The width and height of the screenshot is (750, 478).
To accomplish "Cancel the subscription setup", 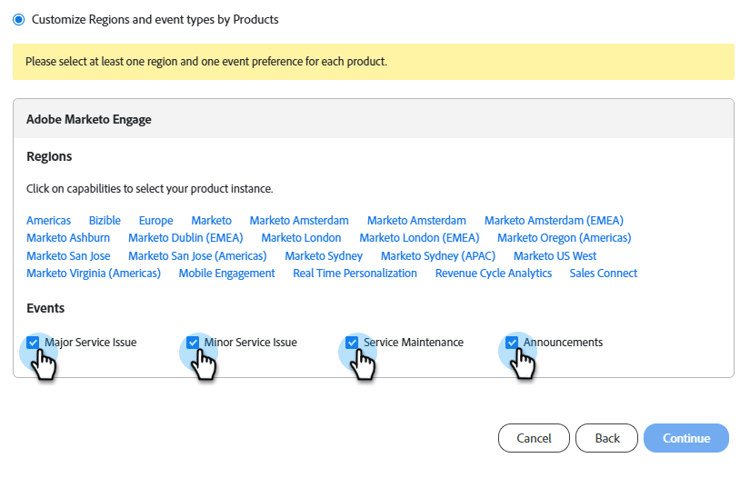I will pyautogui.click(x=534, y=438).
